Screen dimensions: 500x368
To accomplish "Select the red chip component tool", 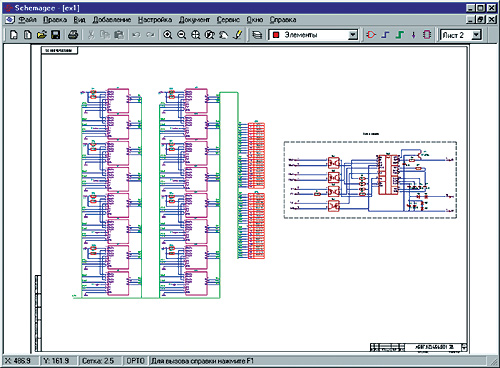I will point(427,35).
